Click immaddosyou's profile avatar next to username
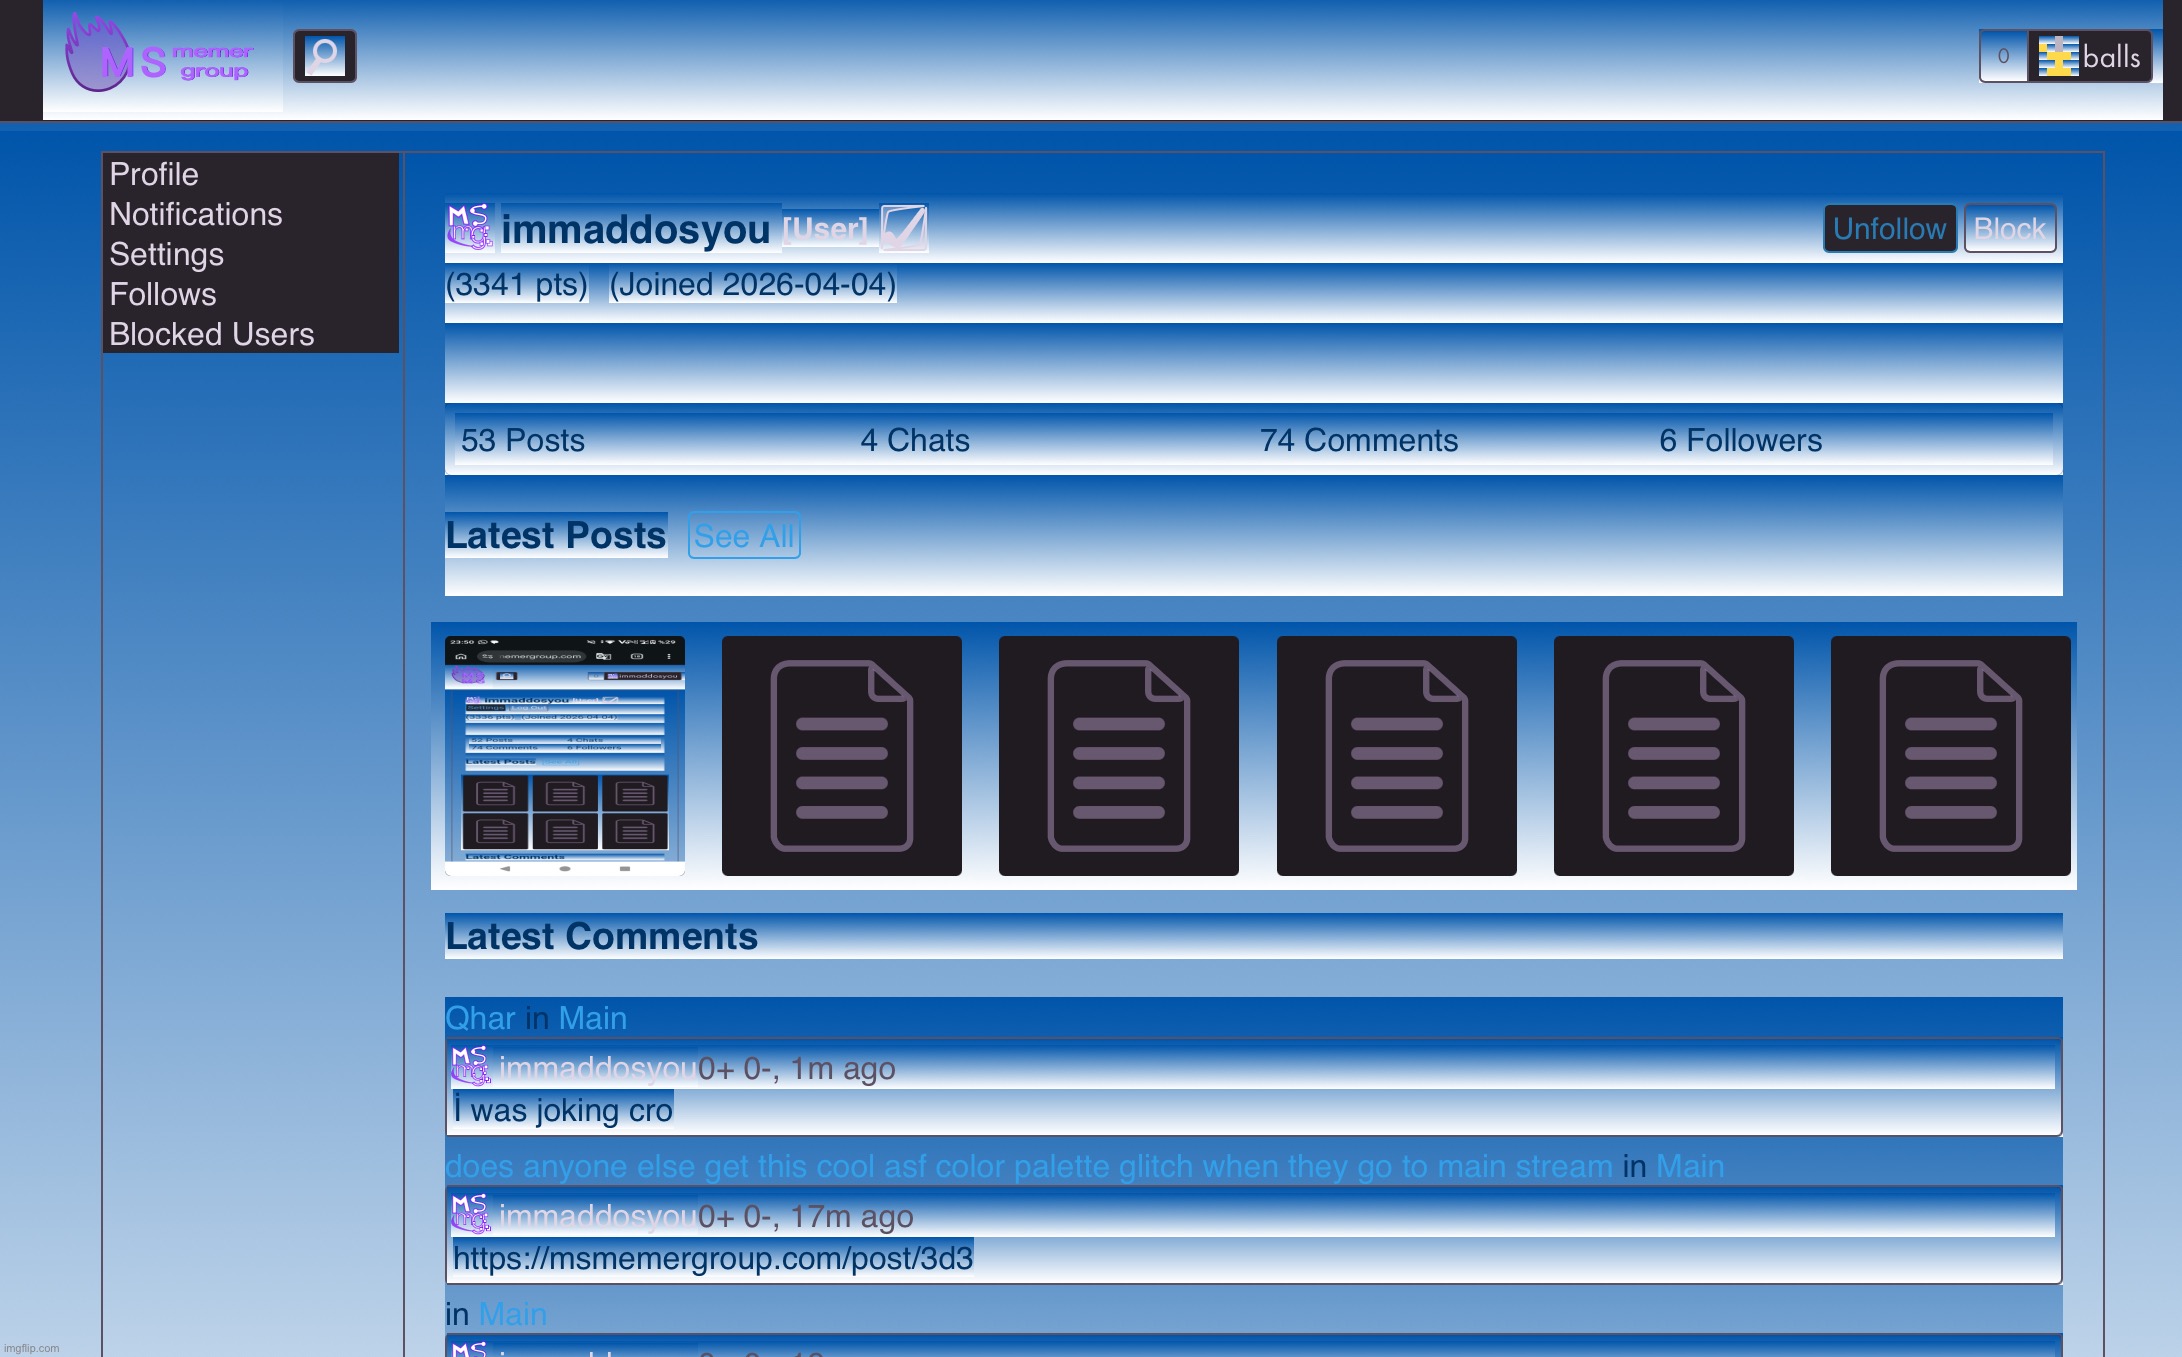Viewport: 2182px width, 1357px height. tap(469, 228)
